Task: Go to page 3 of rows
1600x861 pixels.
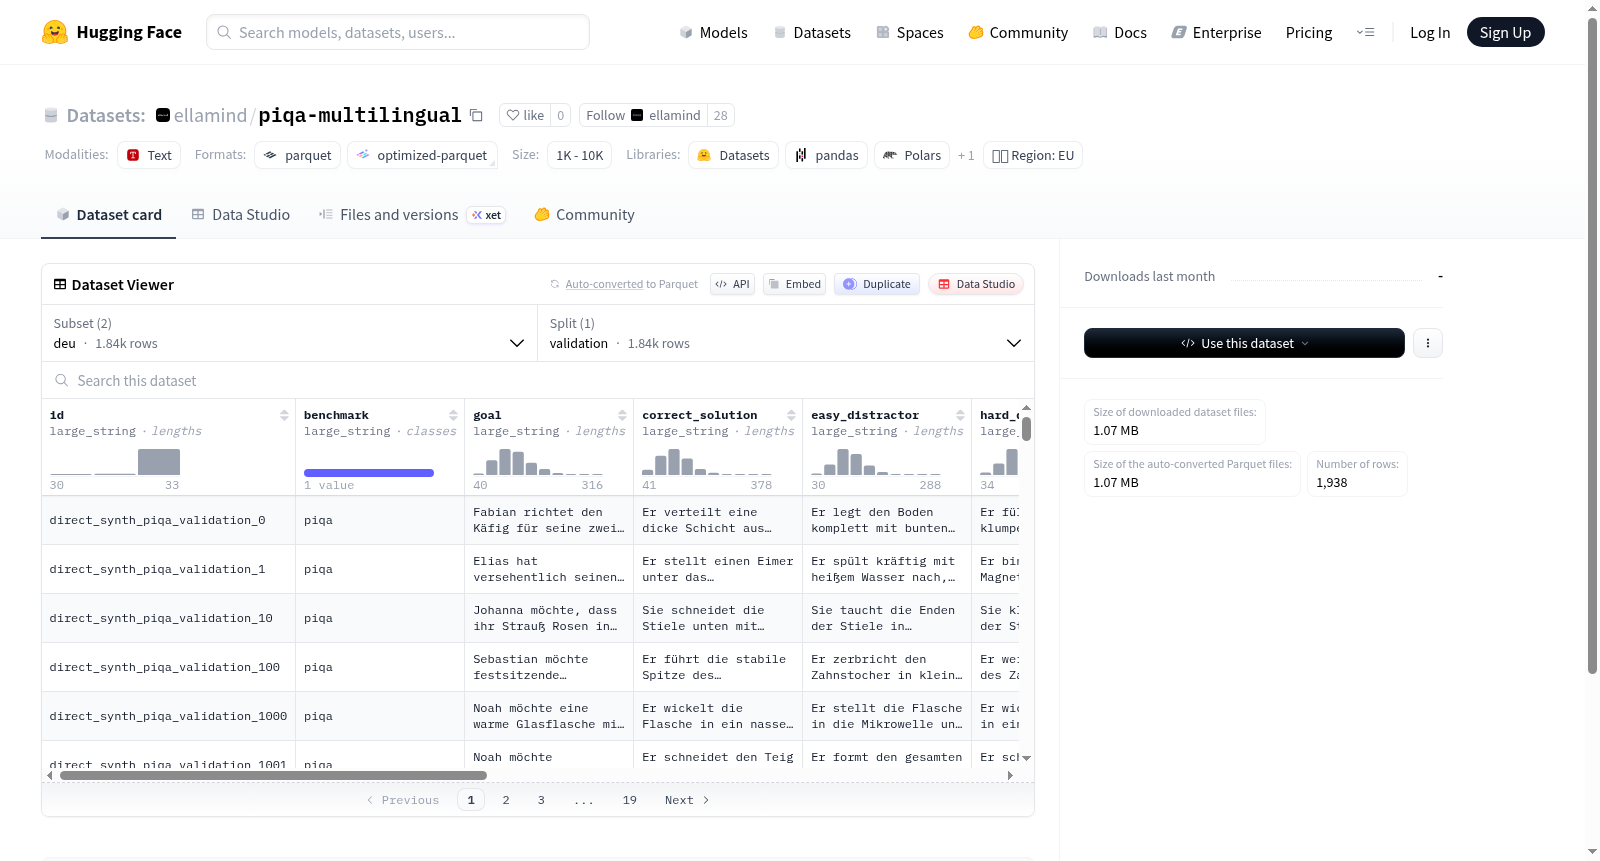Action: 541,800
